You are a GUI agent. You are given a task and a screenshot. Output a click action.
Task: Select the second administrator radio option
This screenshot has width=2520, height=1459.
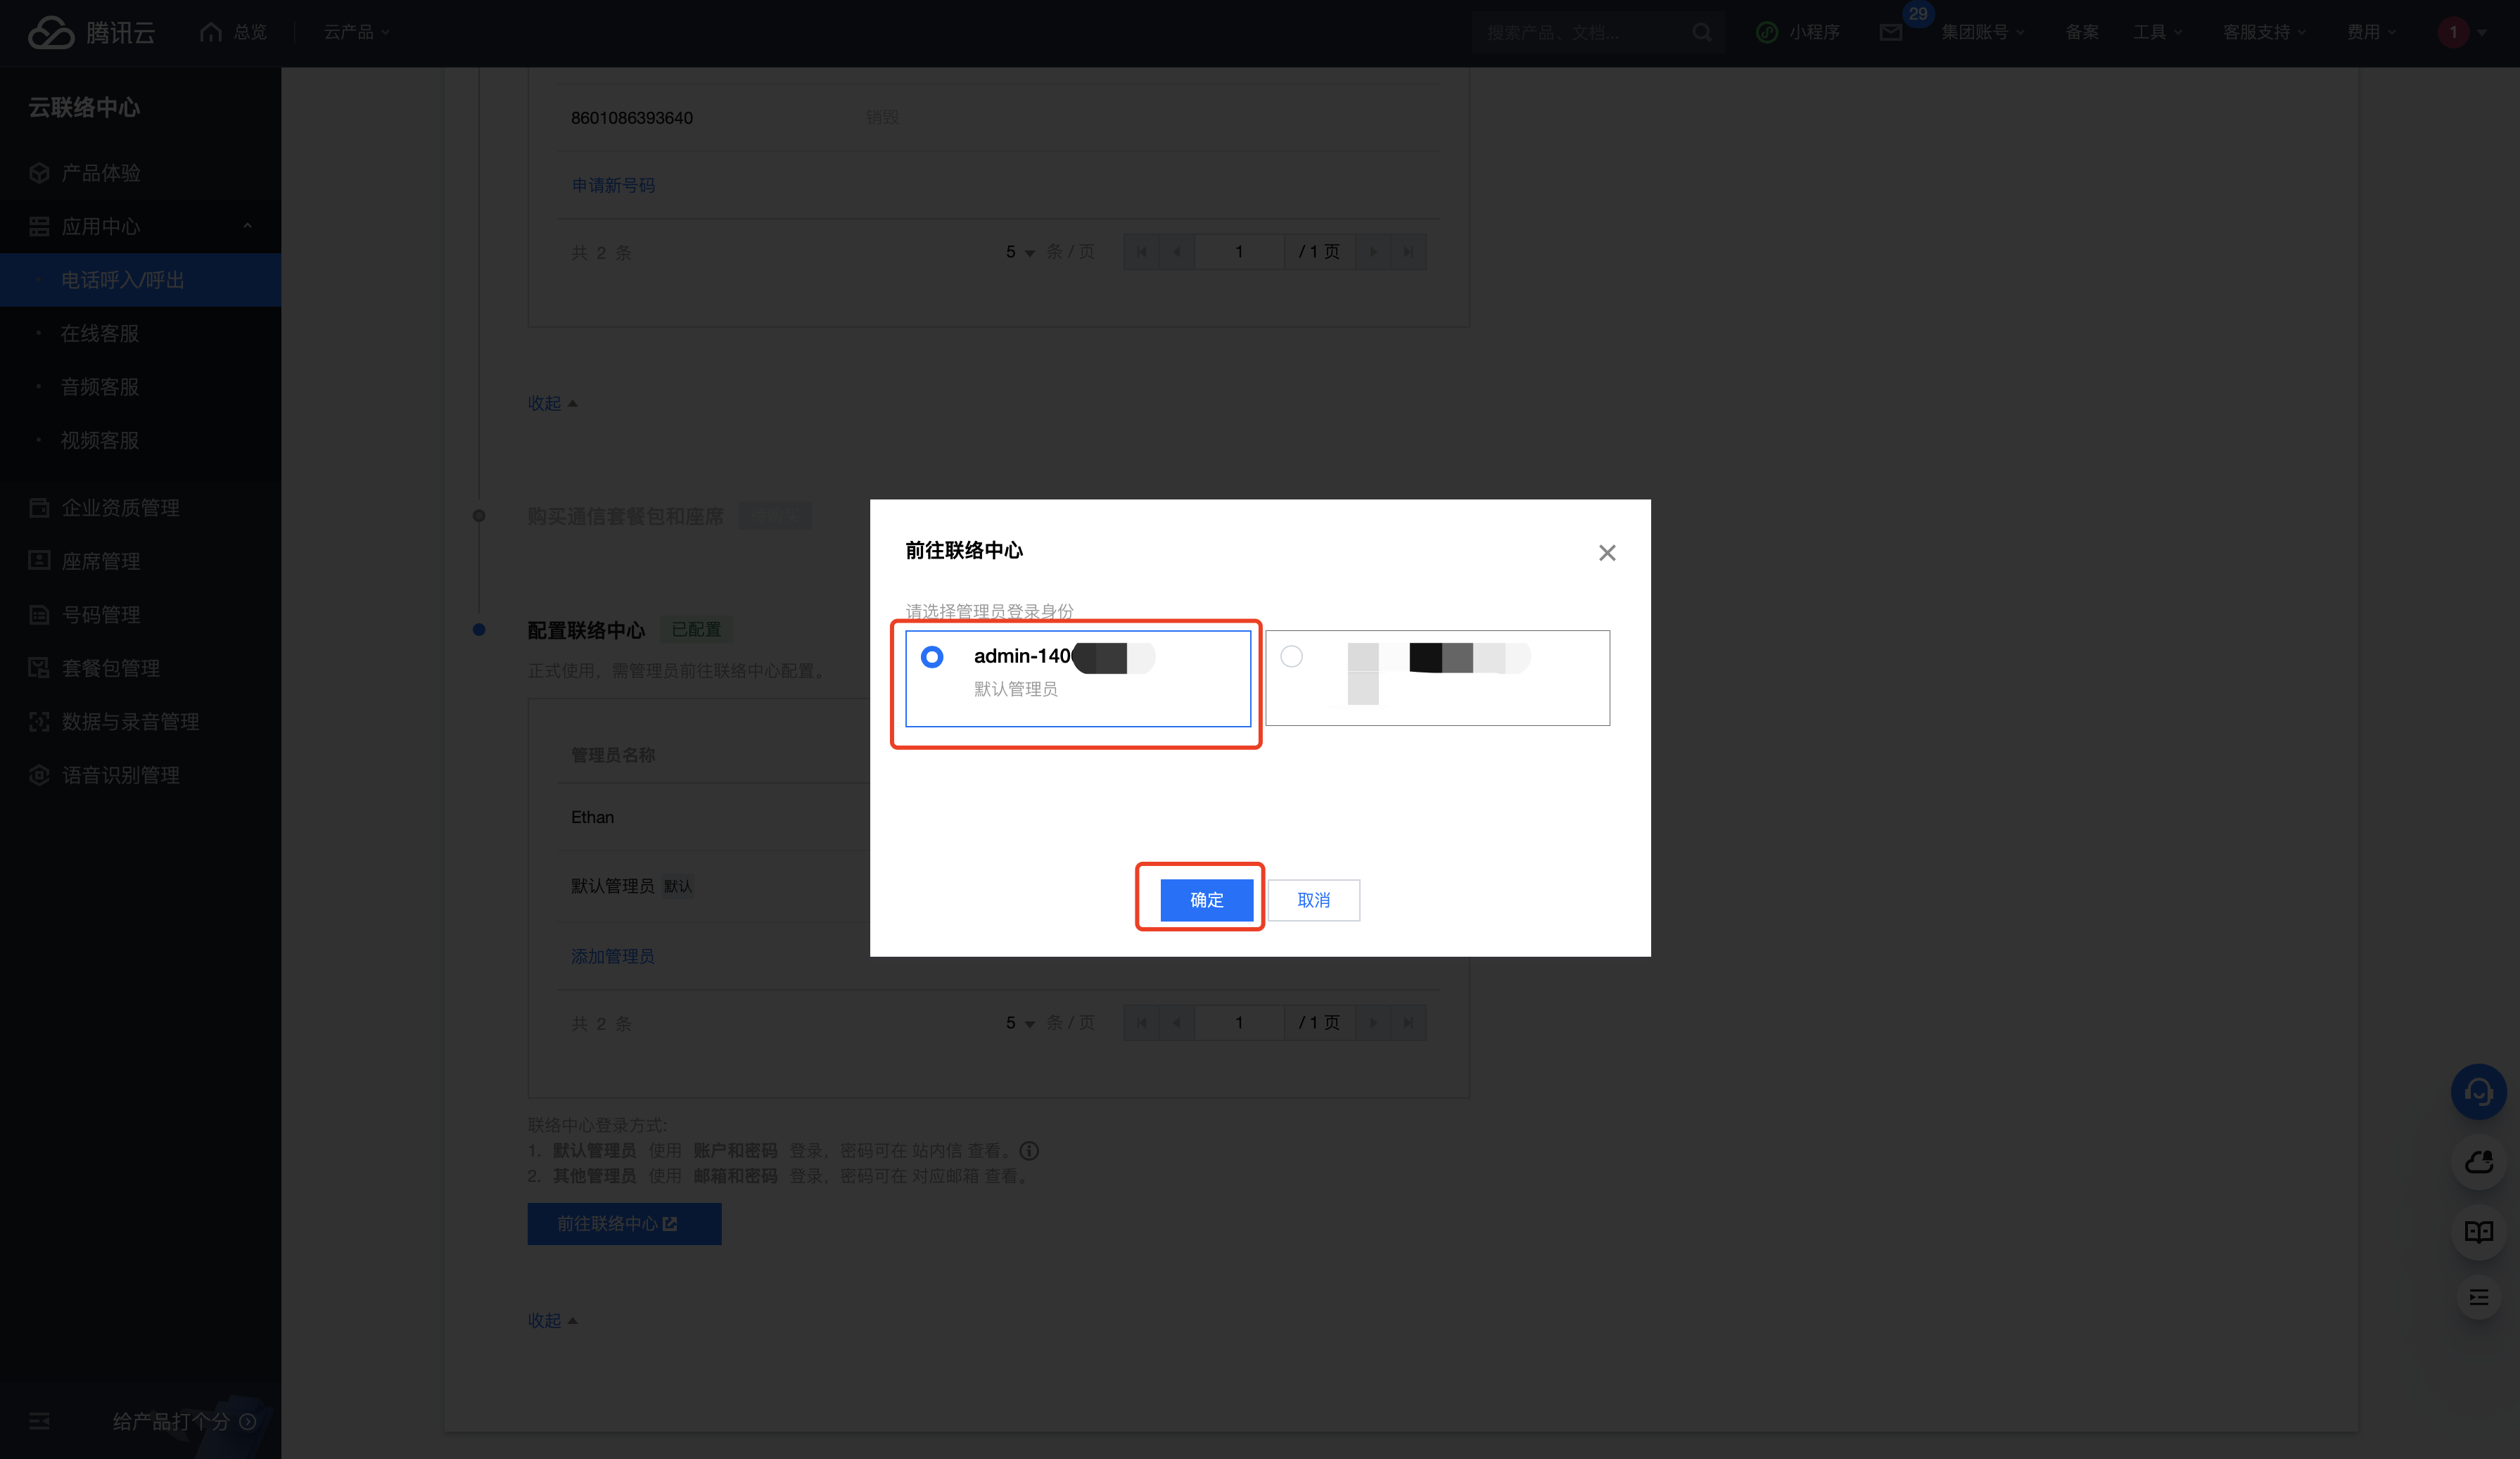point(1291,657)
